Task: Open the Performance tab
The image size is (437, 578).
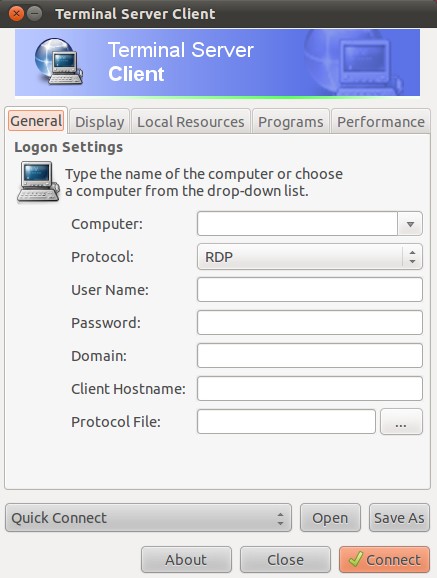Action: (x=381, y=122)
